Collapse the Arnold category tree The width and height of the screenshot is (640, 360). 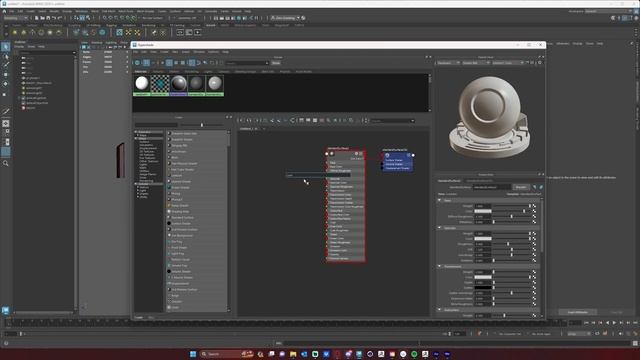click(136, 184)
